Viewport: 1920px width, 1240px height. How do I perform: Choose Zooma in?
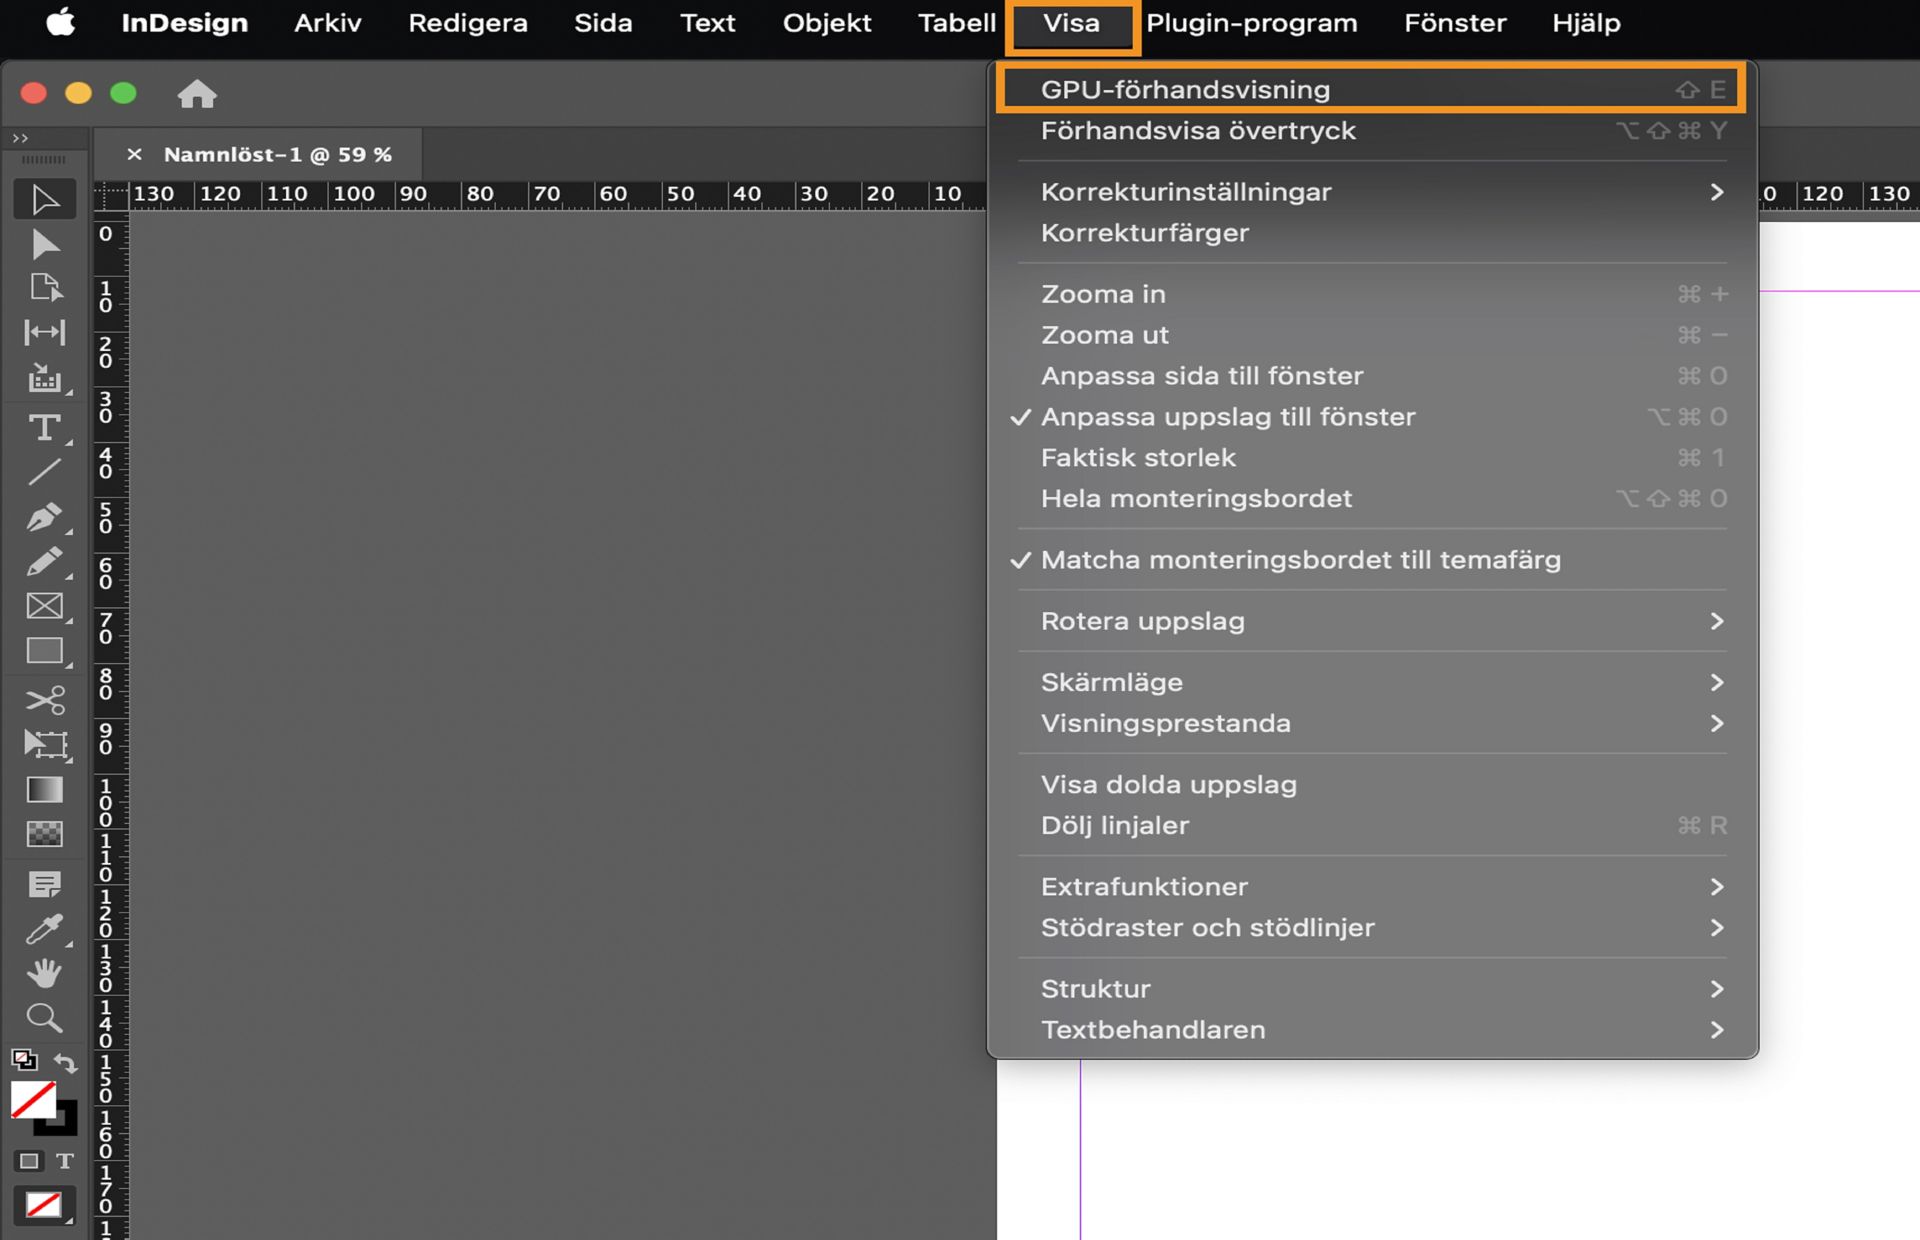click(1103, 294)
